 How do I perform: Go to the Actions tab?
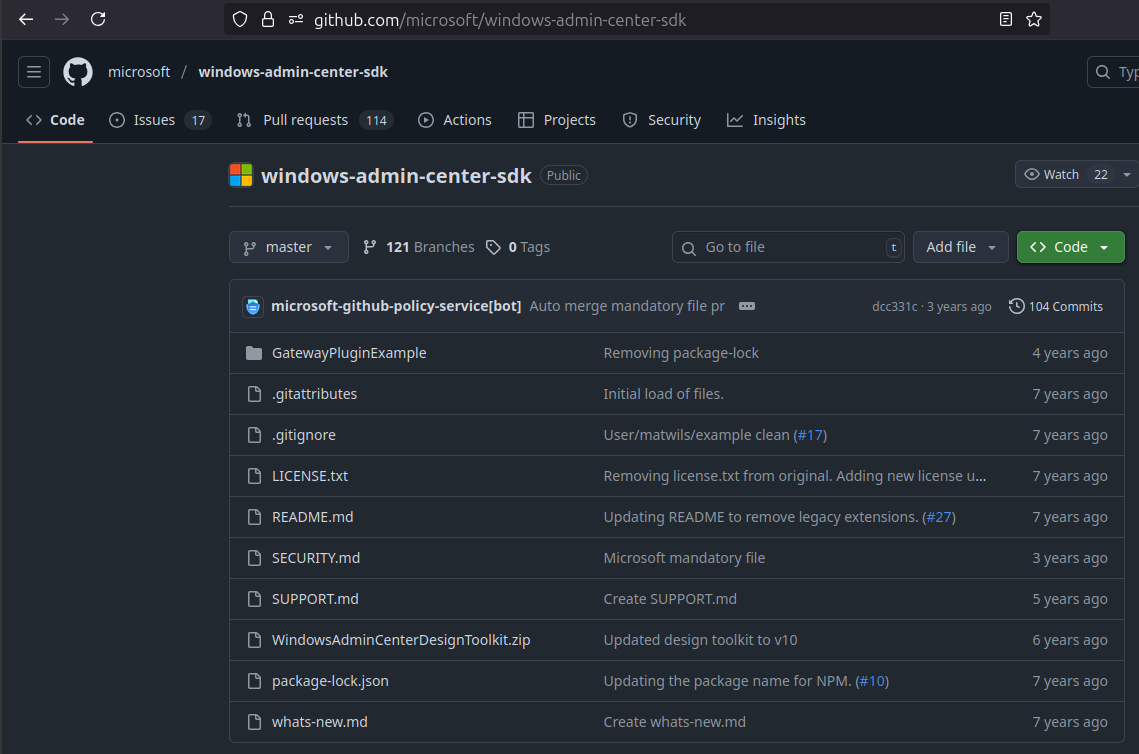pos(455,121)
